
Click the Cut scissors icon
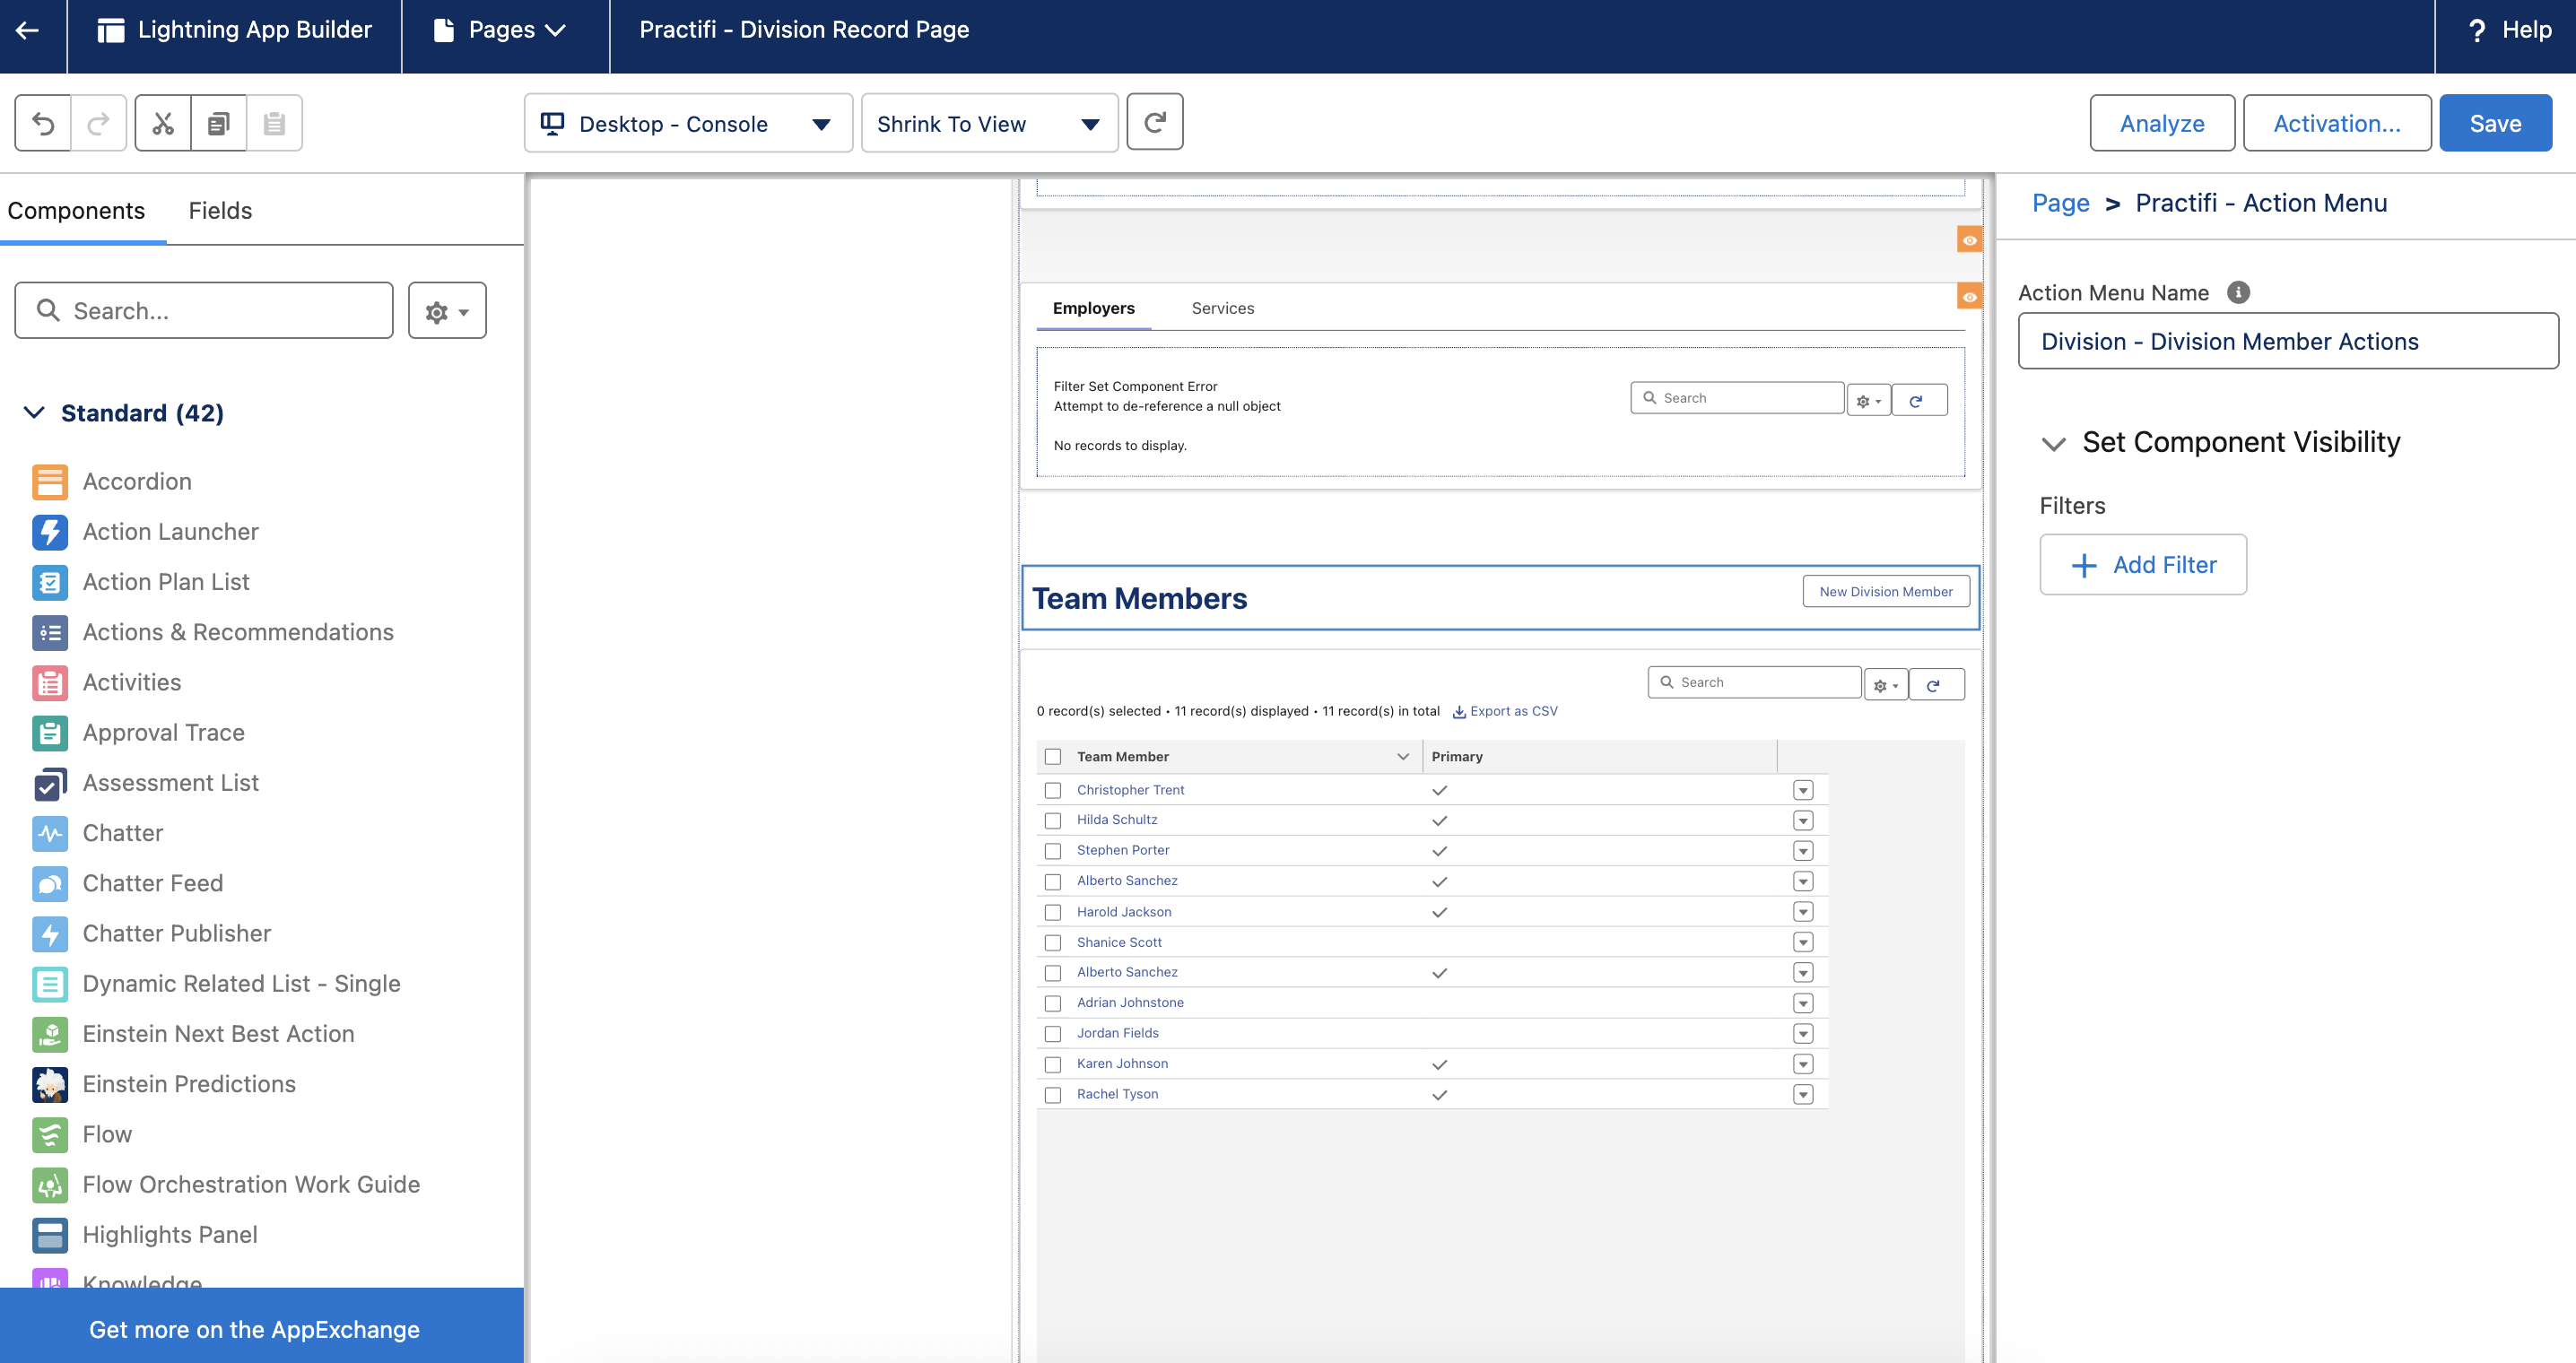tap(162, 123)
